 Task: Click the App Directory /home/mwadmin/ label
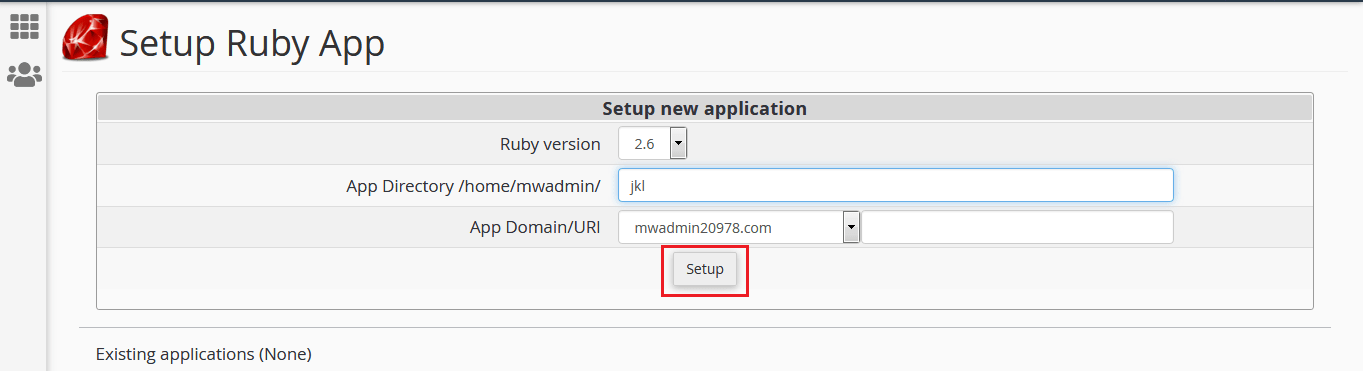(x=474, y=186)
